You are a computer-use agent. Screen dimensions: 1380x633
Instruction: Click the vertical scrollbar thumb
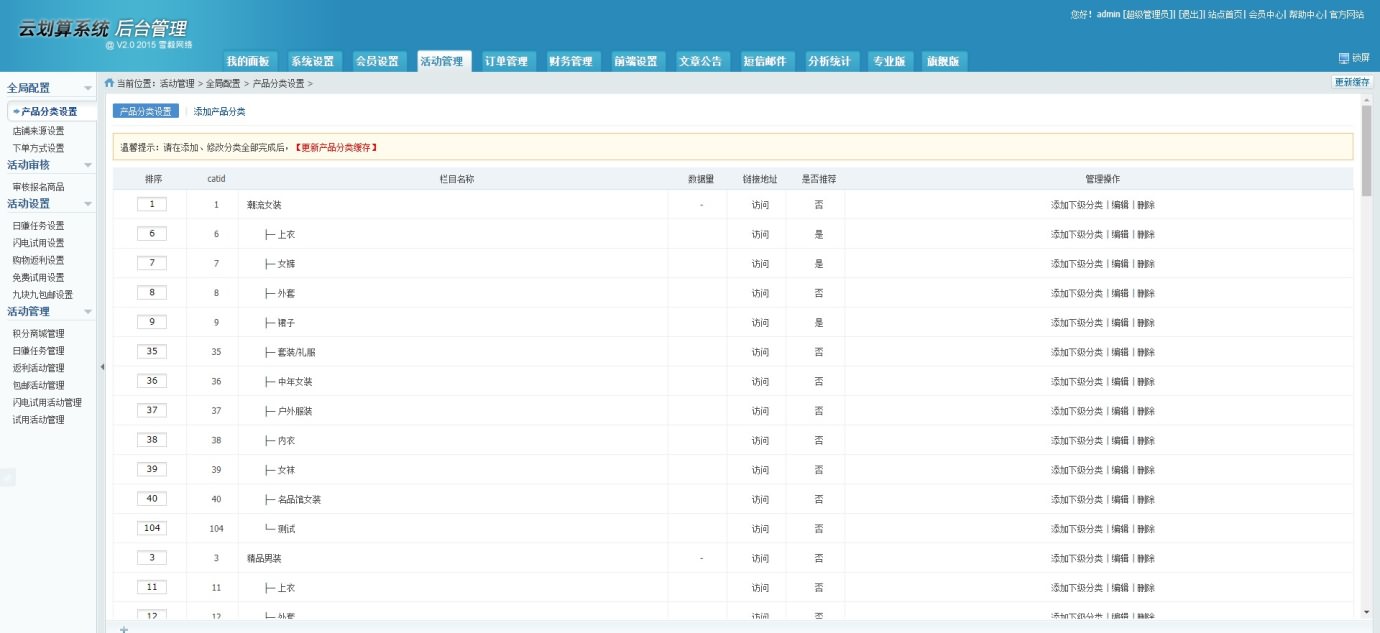pos(1366,150)
